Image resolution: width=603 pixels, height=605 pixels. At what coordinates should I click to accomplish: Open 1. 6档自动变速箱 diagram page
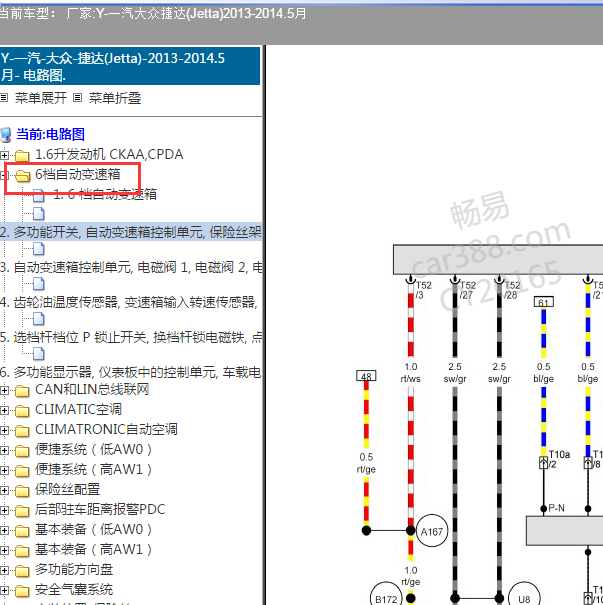click(x=105, y=194)
